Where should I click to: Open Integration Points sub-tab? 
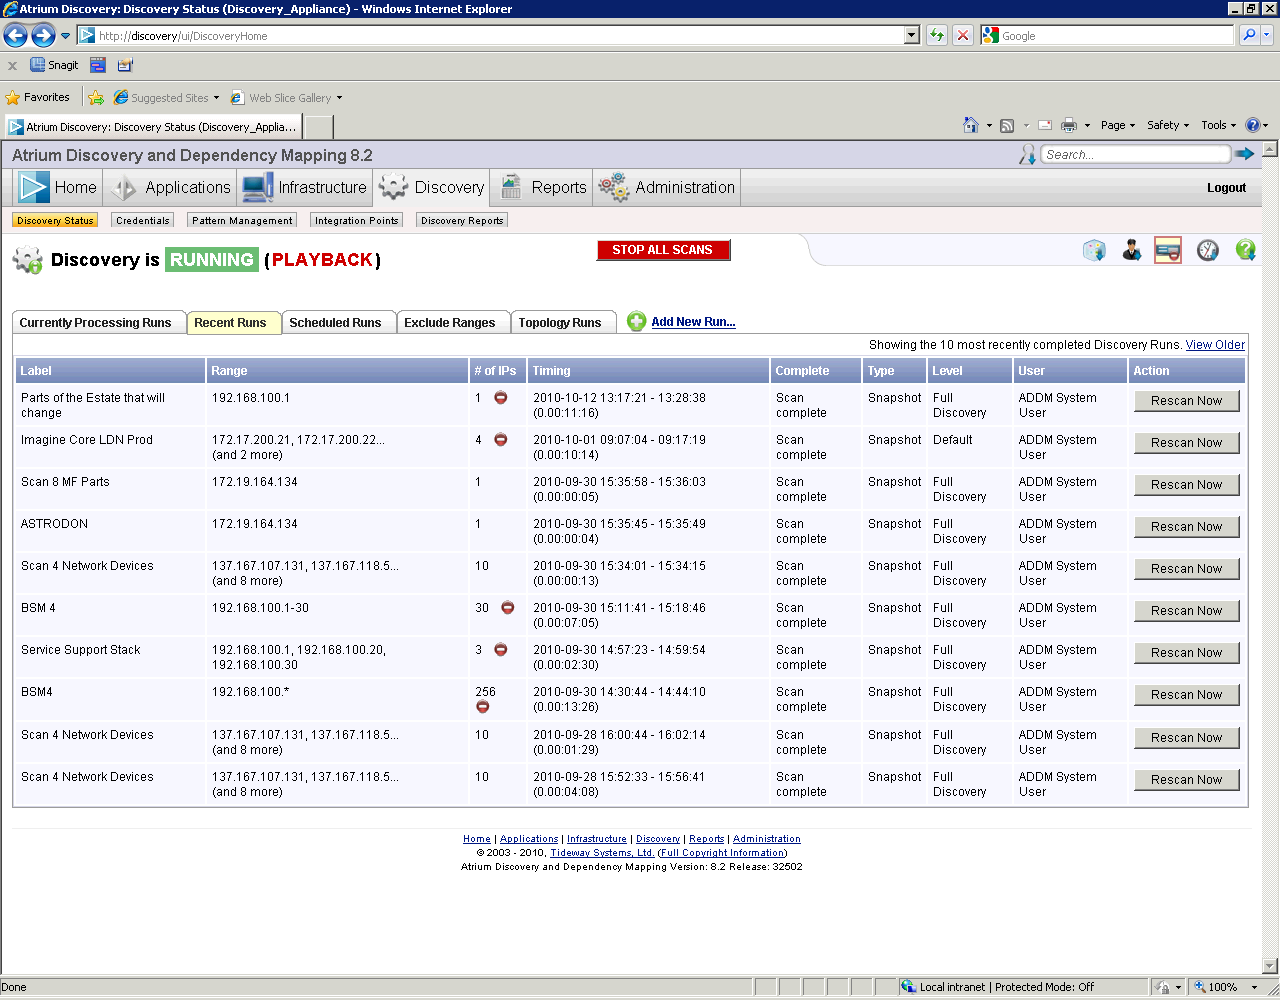pos(357,220)
